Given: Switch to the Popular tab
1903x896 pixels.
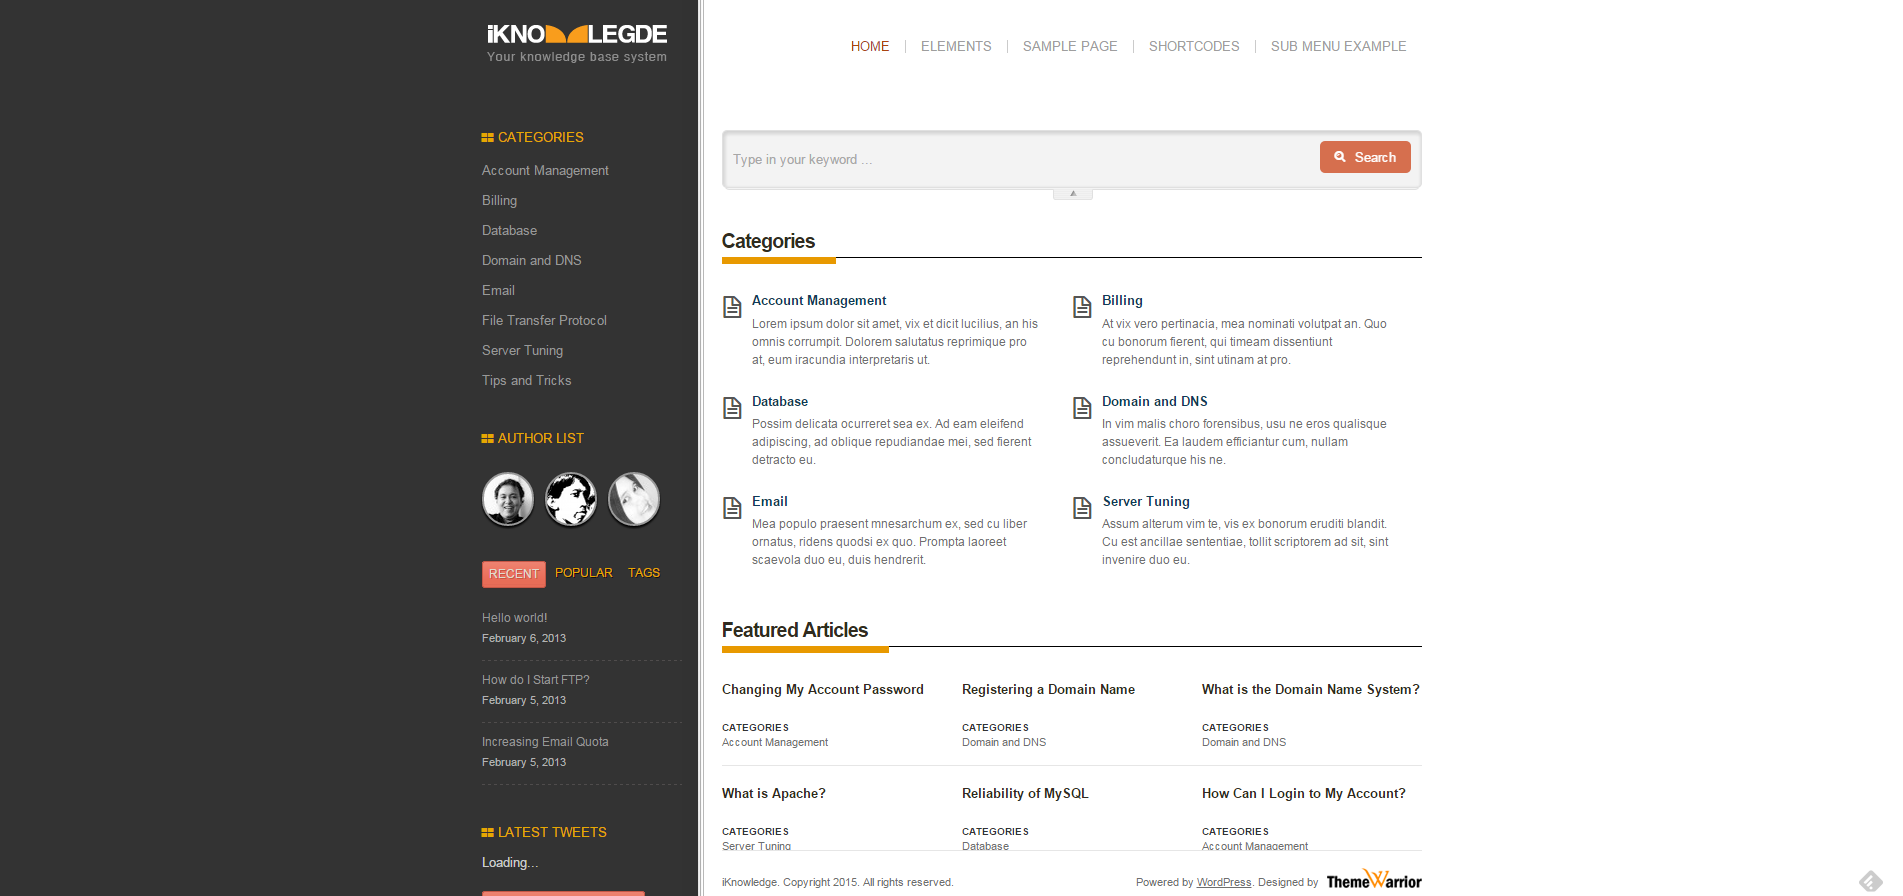Looking at the screenshot, I should (x=583, y=573).
